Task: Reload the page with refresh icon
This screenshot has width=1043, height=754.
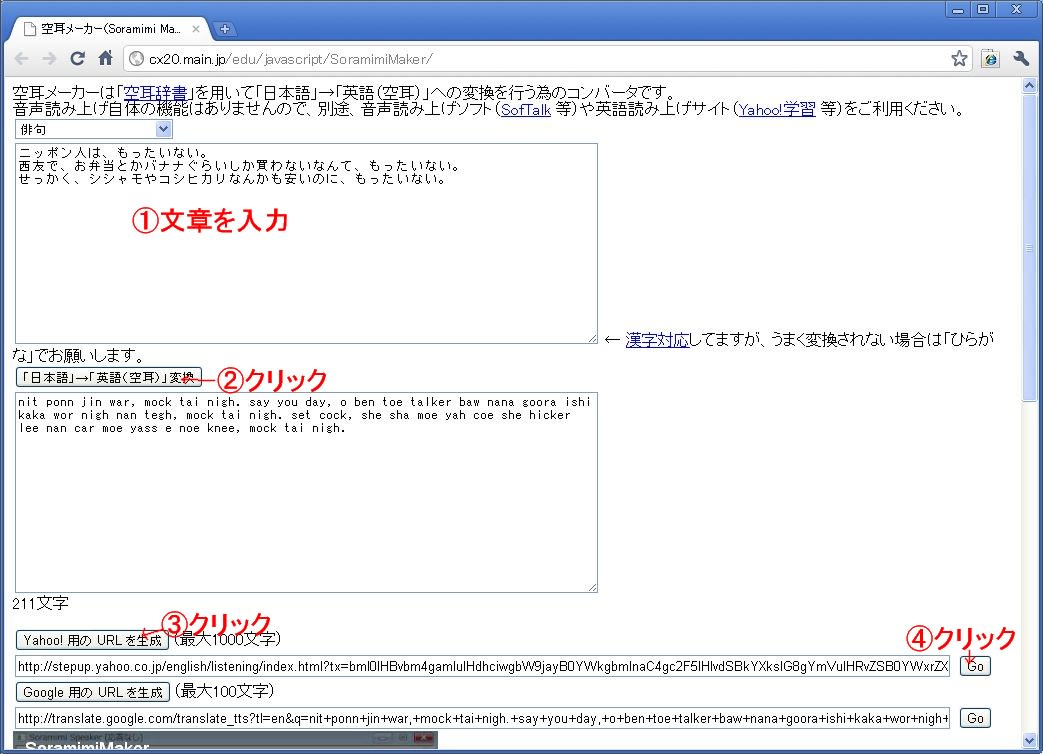Action: 77,59
